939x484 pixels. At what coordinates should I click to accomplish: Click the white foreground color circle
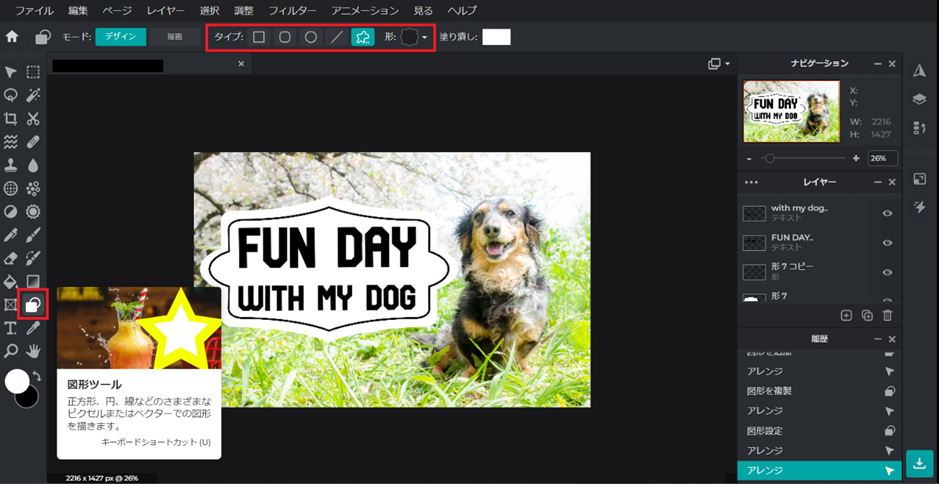(17, 381)
